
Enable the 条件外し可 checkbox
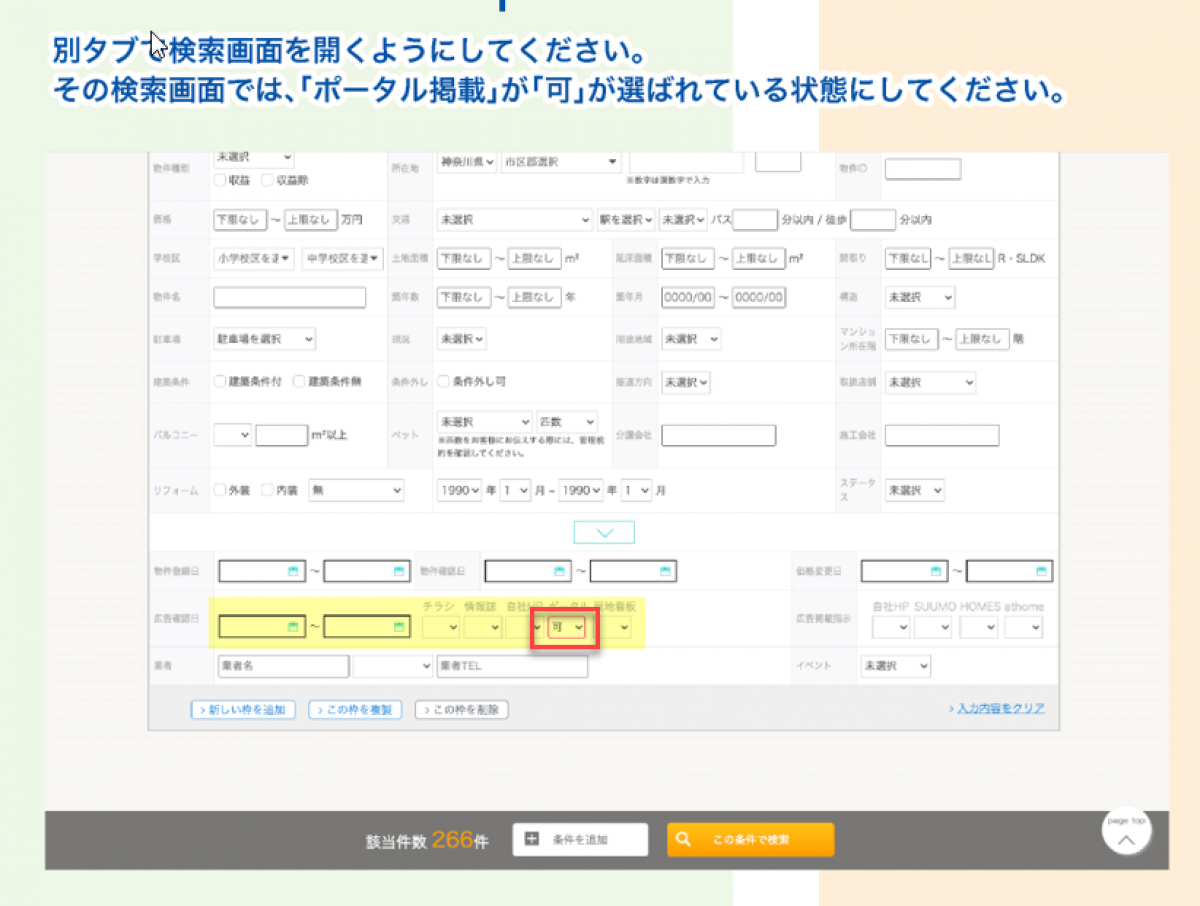click(x=444, y=382)
